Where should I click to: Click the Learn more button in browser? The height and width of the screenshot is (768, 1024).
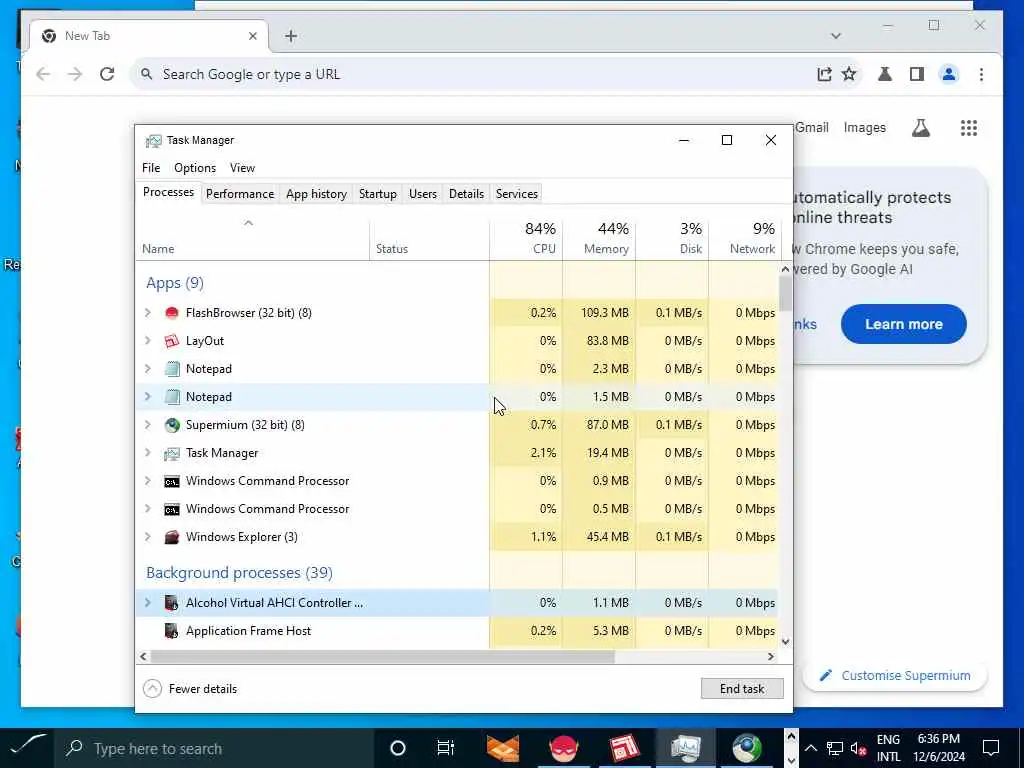904,325
